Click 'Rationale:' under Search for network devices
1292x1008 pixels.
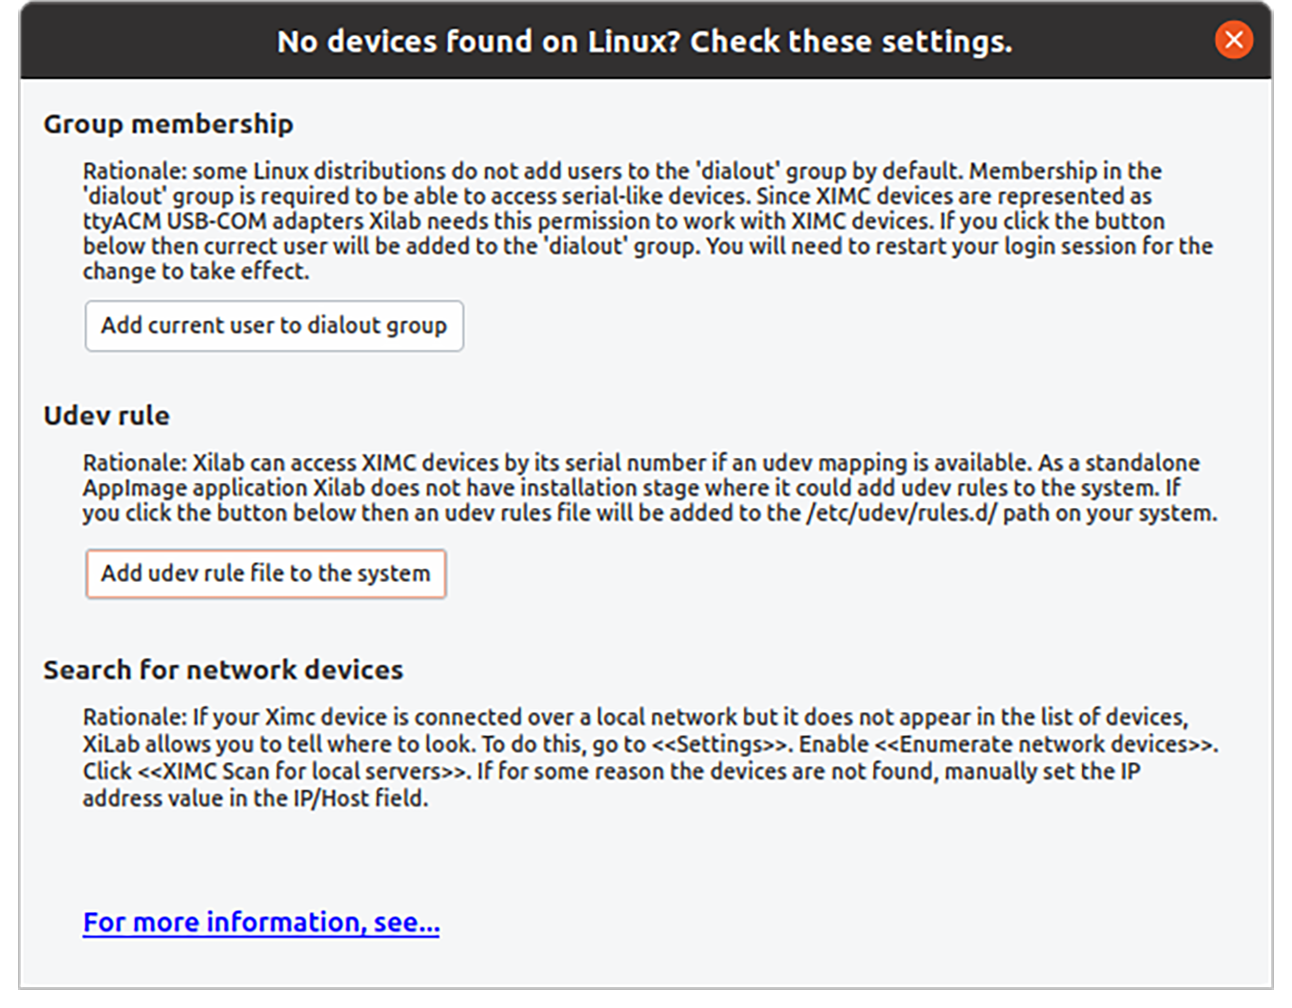134,717
